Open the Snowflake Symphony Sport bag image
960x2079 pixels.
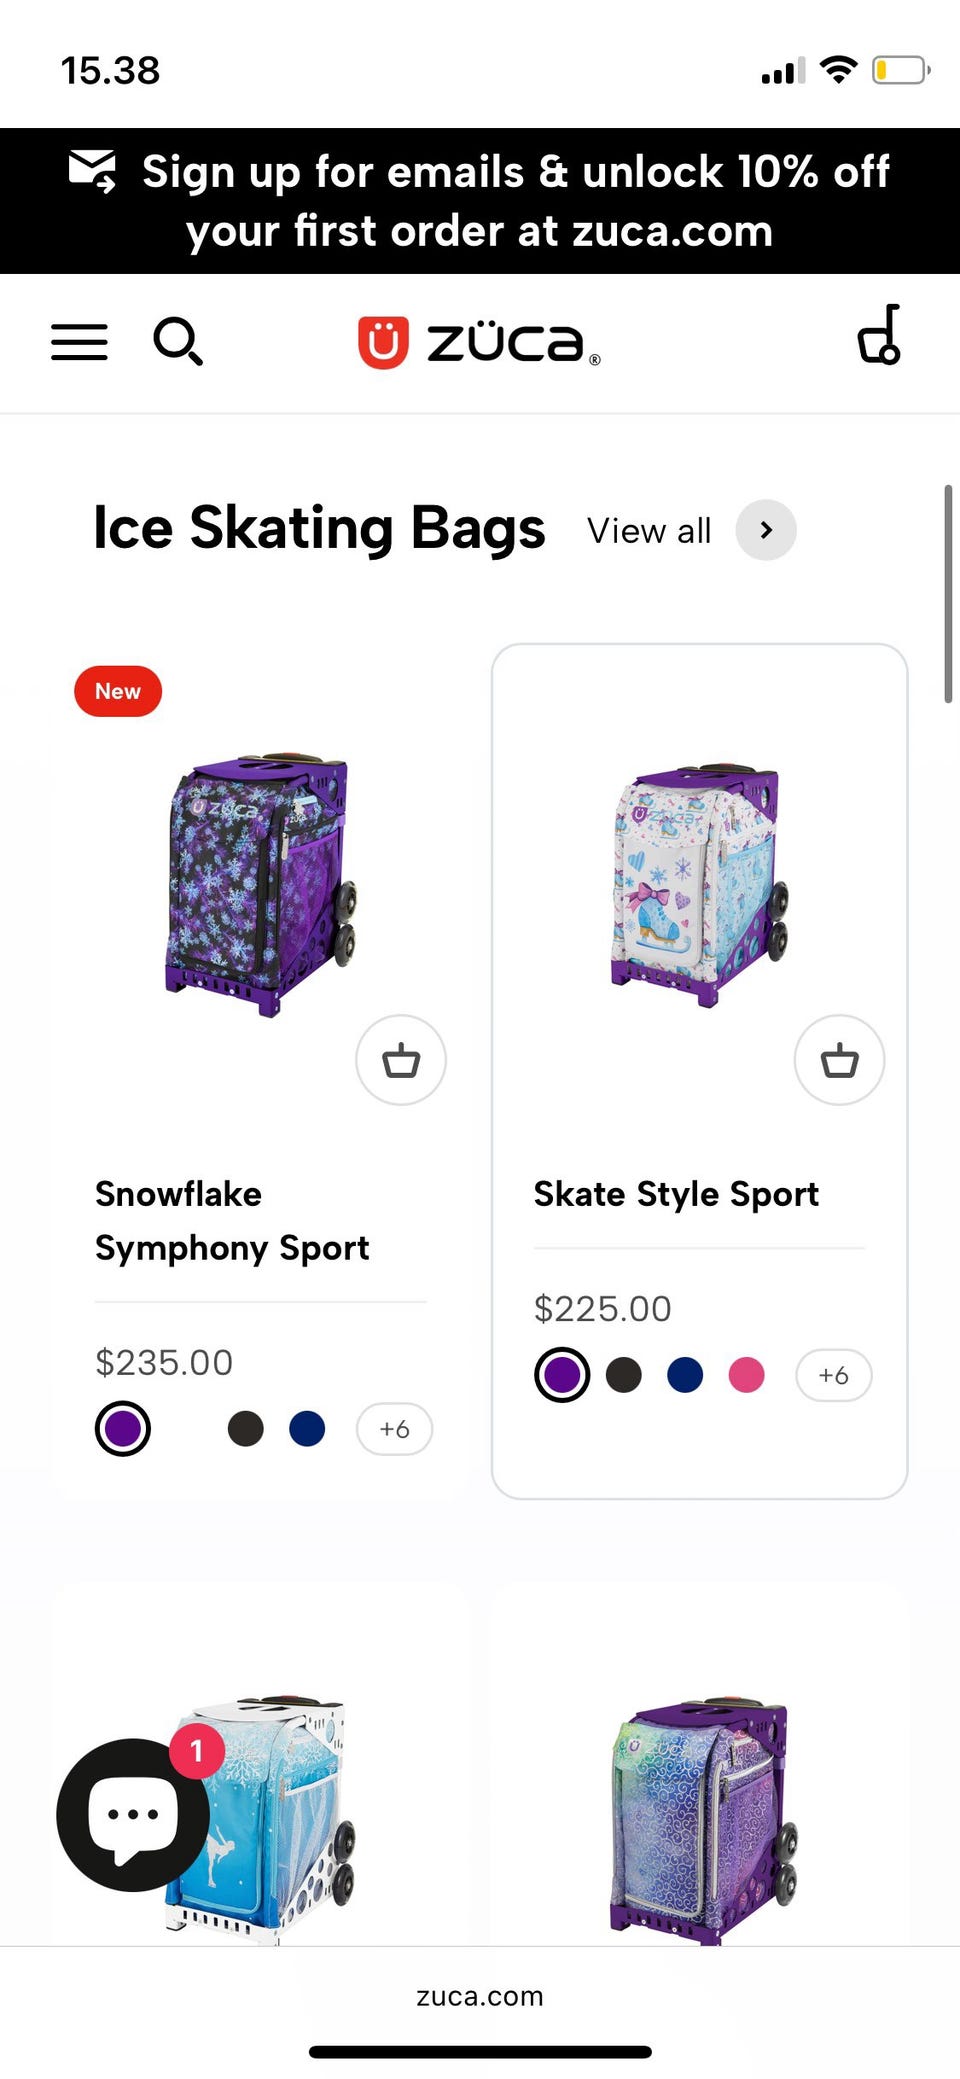coord(260,885)
